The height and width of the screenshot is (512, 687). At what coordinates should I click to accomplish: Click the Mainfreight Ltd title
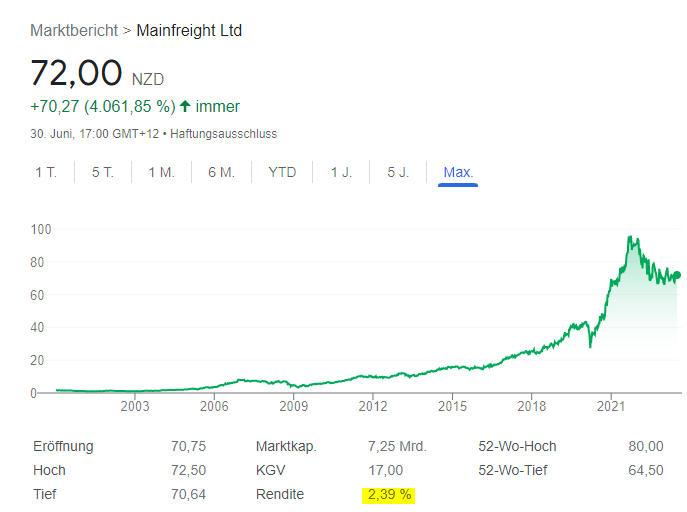coord(189,30)
